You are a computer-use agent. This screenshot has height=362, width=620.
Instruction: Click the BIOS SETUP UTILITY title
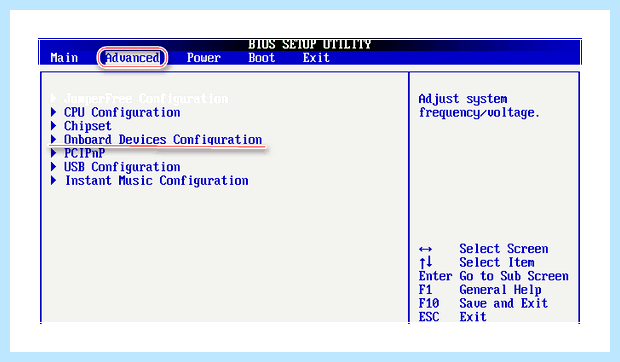click(310, 44)
